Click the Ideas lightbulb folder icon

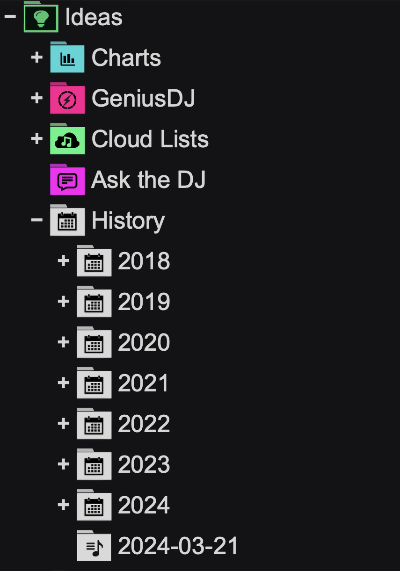(x=41, y=17)
